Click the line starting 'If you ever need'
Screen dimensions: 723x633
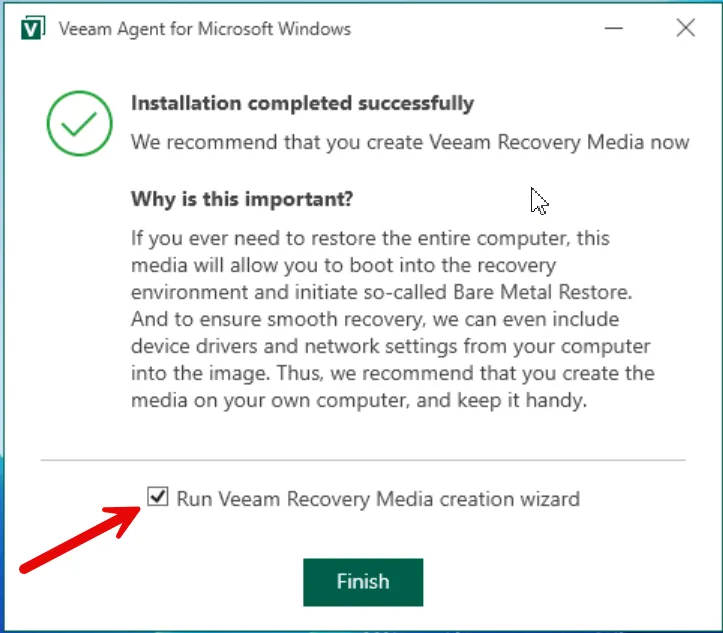370,239
